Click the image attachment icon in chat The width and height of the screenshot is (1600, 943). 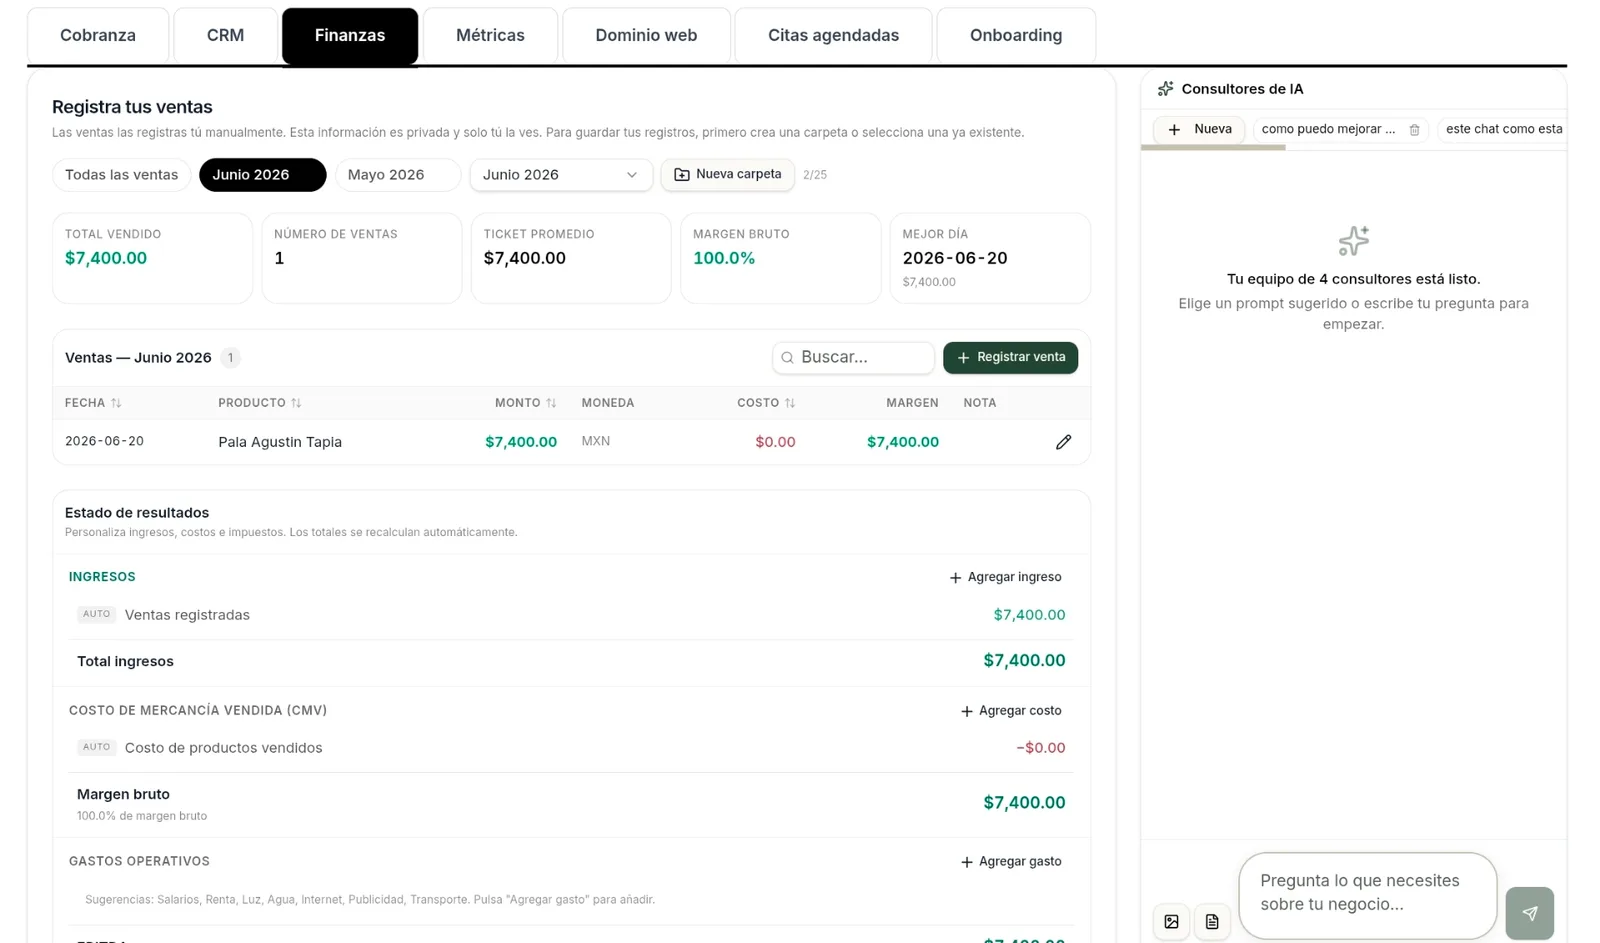click(x=1171, y=921)
